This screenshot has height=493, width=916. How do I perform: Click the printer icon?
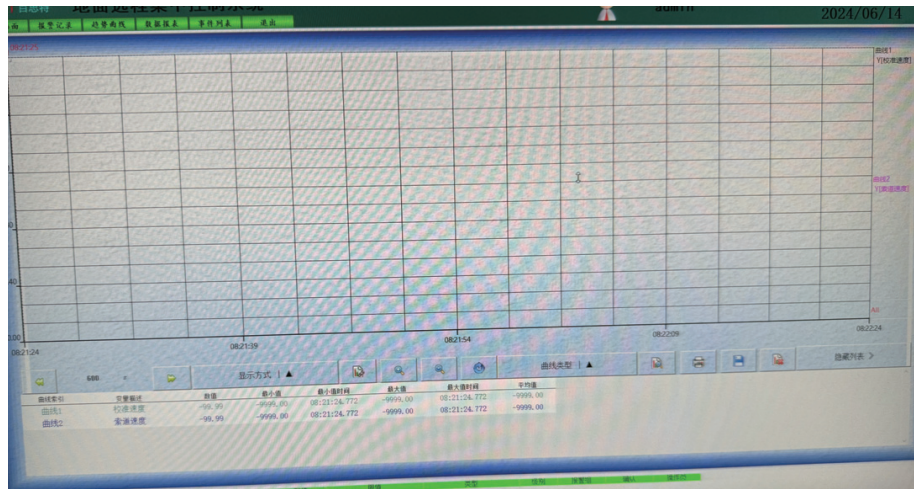(698, 362)
